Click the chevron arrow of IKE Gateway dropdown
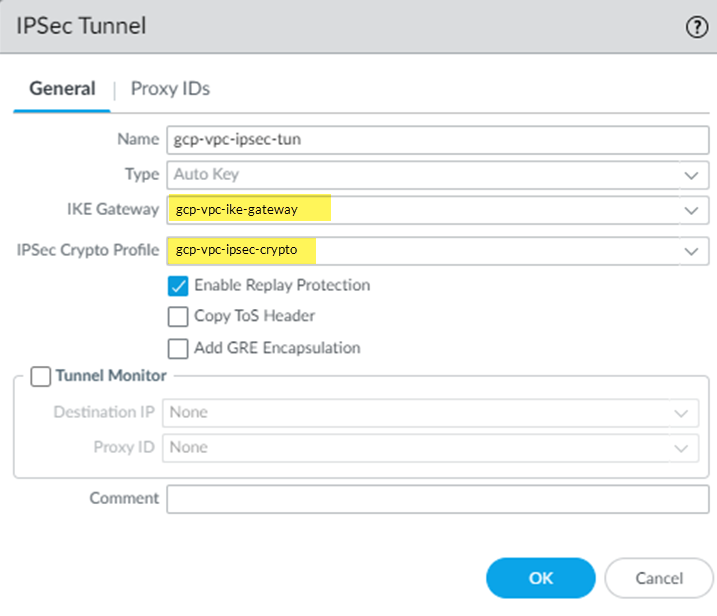Viewport: 717px width, 616px height. [x=690, y=210]
